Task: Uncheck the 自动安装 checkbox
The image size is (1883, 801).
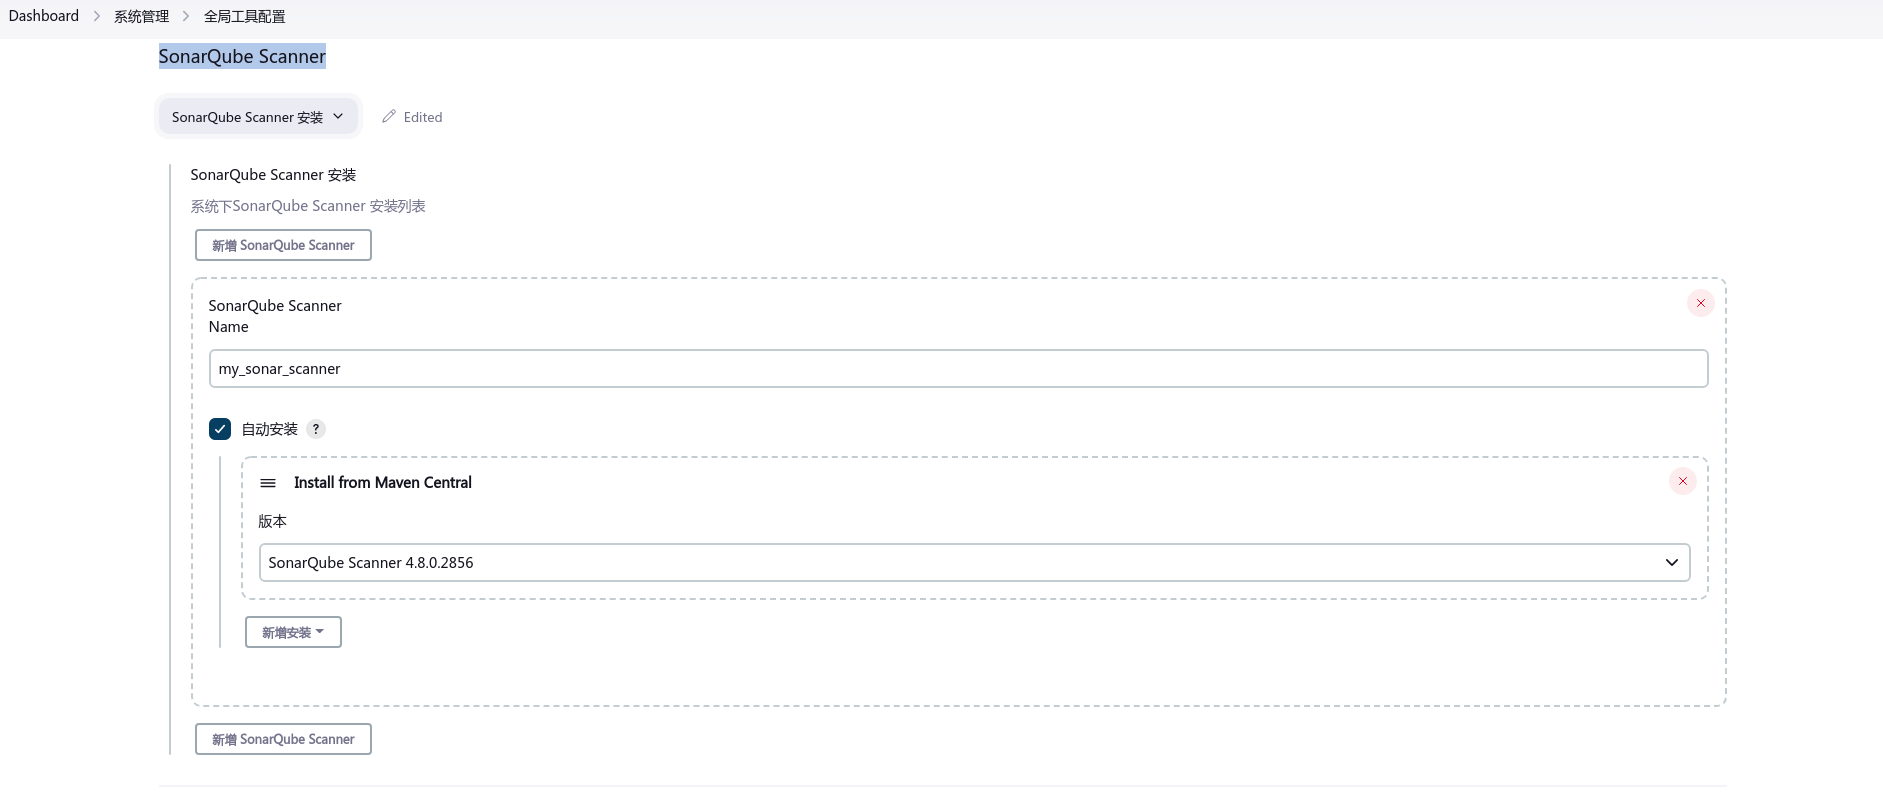Action: click(220, 429)
